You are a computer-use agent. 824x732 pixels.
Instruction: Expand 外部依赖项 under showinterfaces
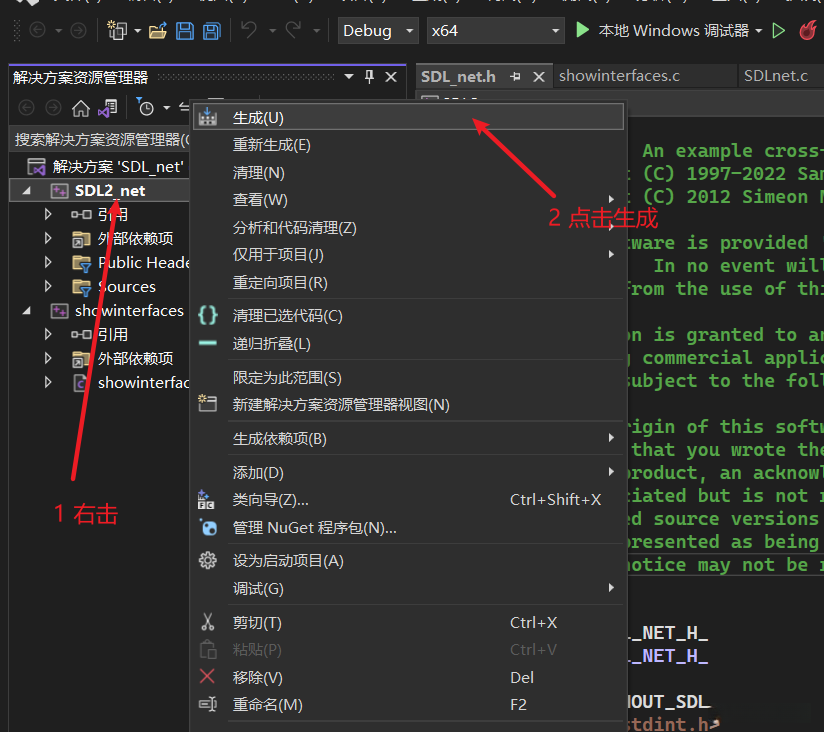coord(48,358)
